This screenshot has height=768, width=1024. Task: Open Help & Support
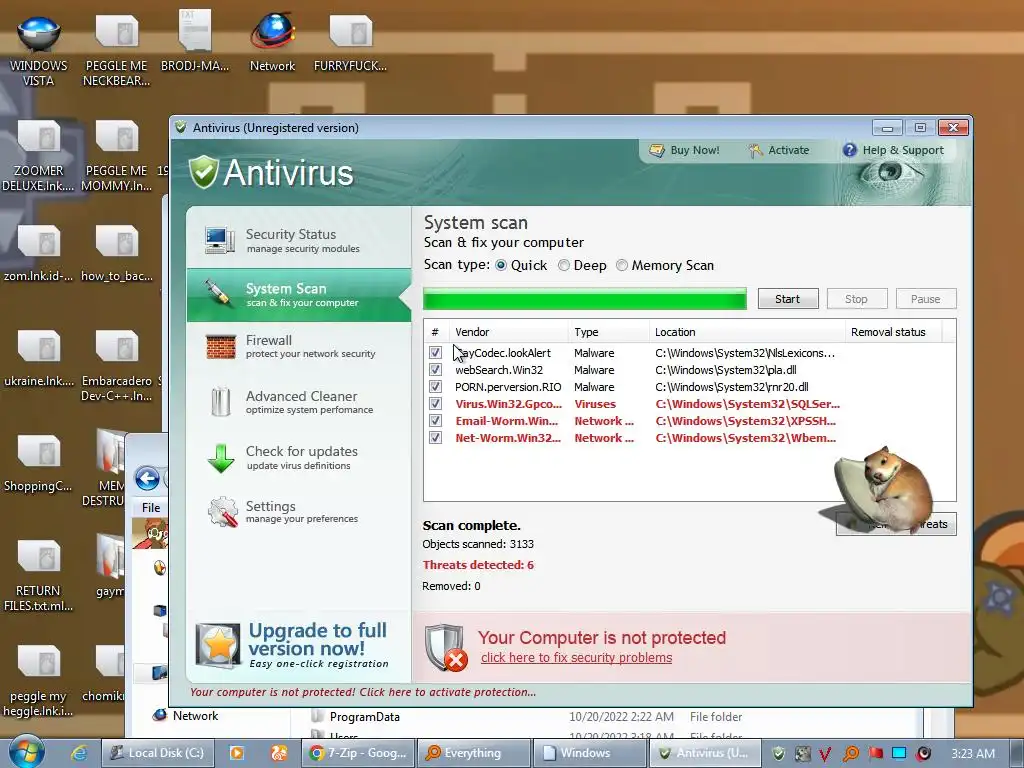[x=893, y=150]
